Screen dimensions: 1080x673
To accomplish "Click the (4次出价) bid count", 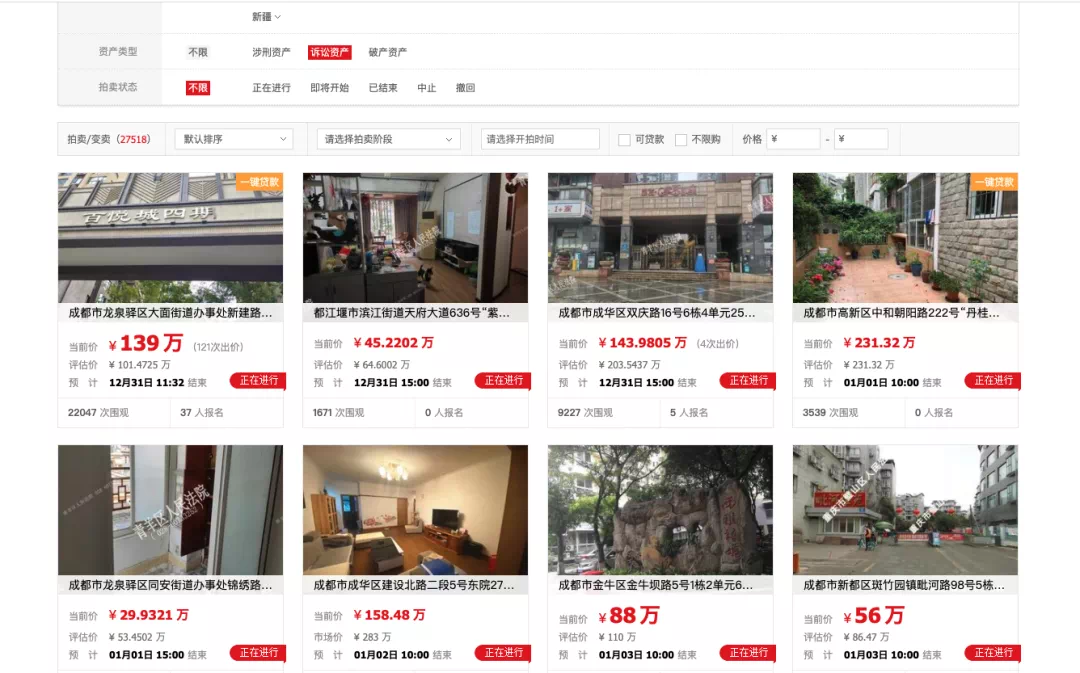I will (717, 344).
